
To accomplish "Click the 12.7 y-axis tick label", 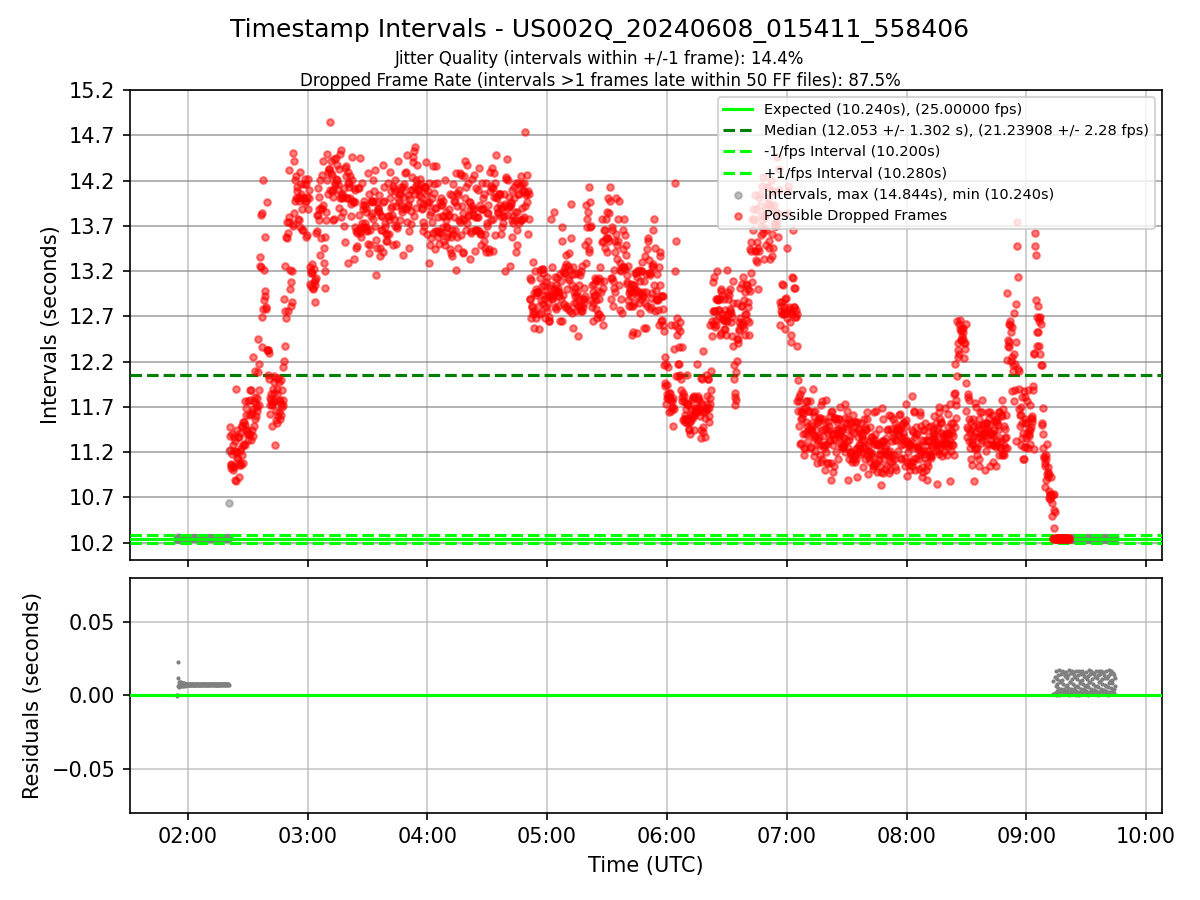I will tap(94, 317).
